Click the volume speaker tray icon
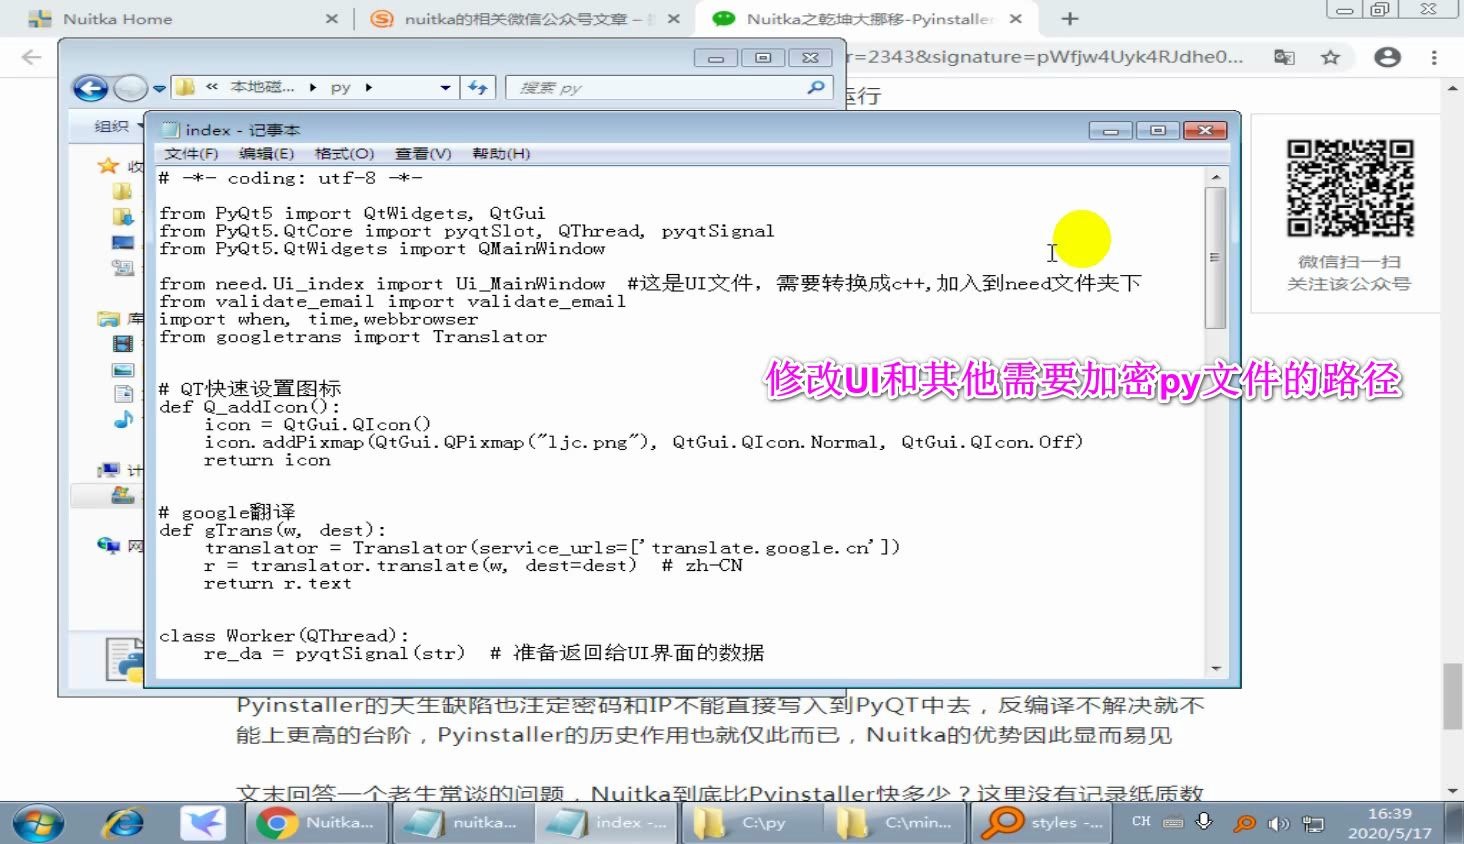The image size is (1464, 844). click(1278, 824)
